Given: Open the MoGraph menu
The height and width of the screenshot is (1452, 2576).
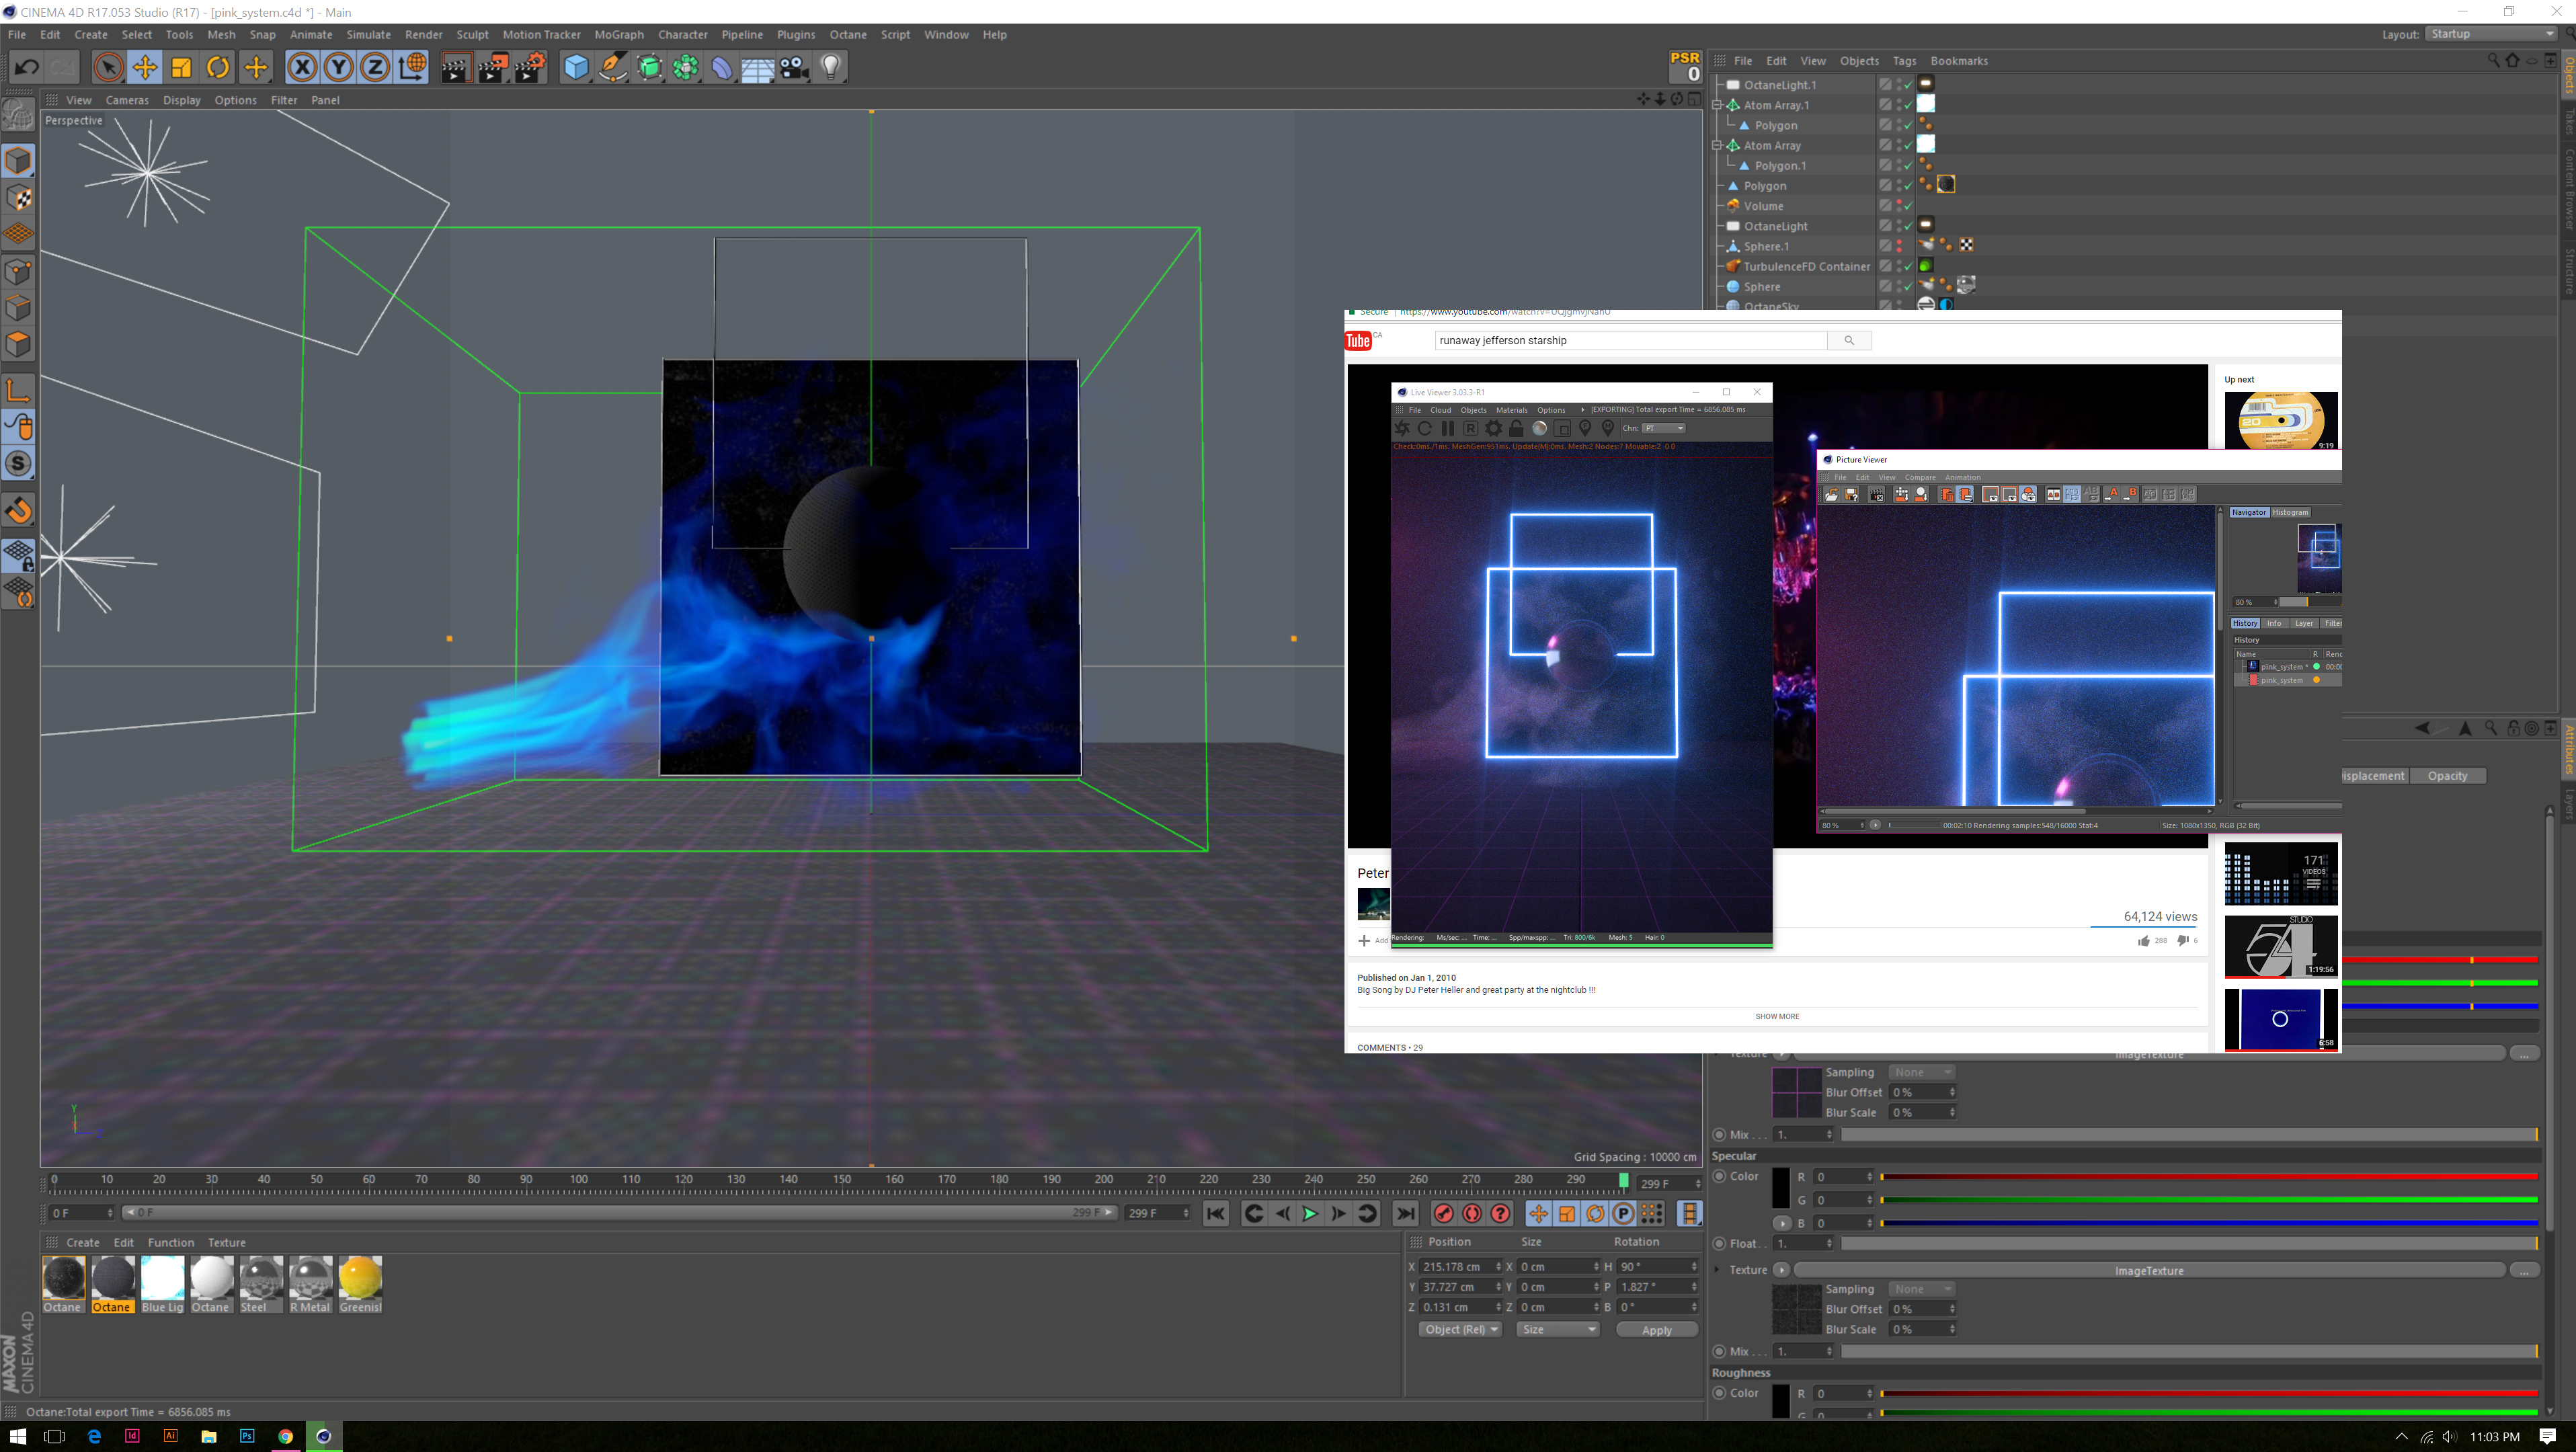Looking at the screenshot, I should [619, 34].
